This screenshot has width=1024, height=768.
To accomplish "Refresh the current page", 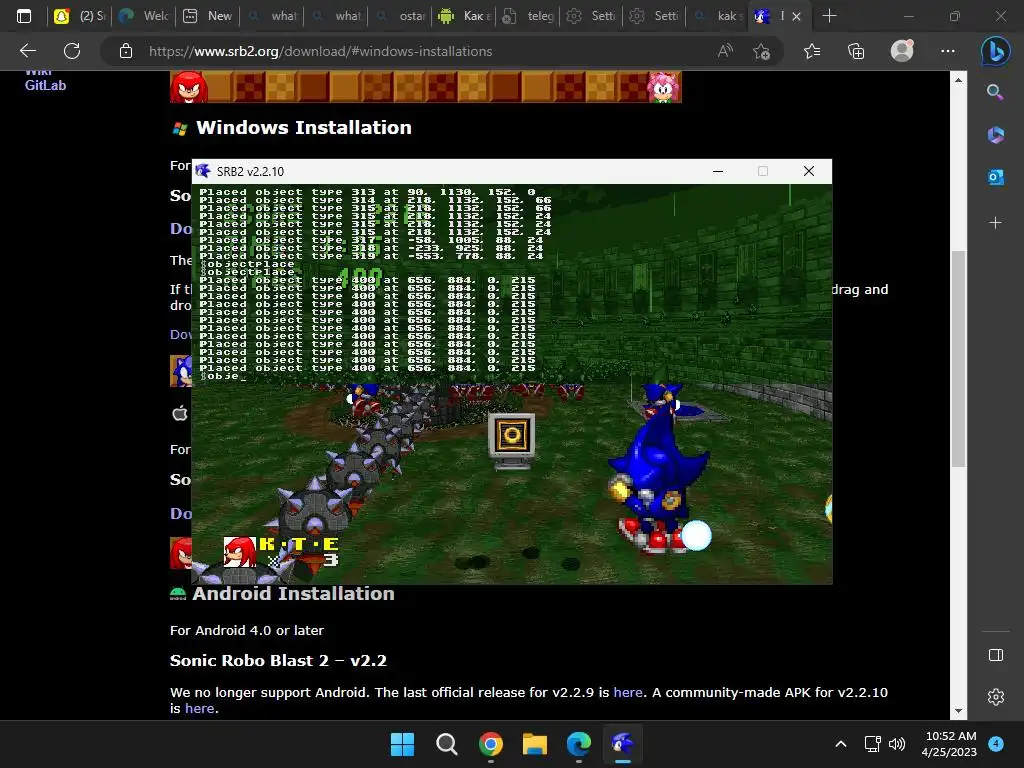I will click(72, 51).
